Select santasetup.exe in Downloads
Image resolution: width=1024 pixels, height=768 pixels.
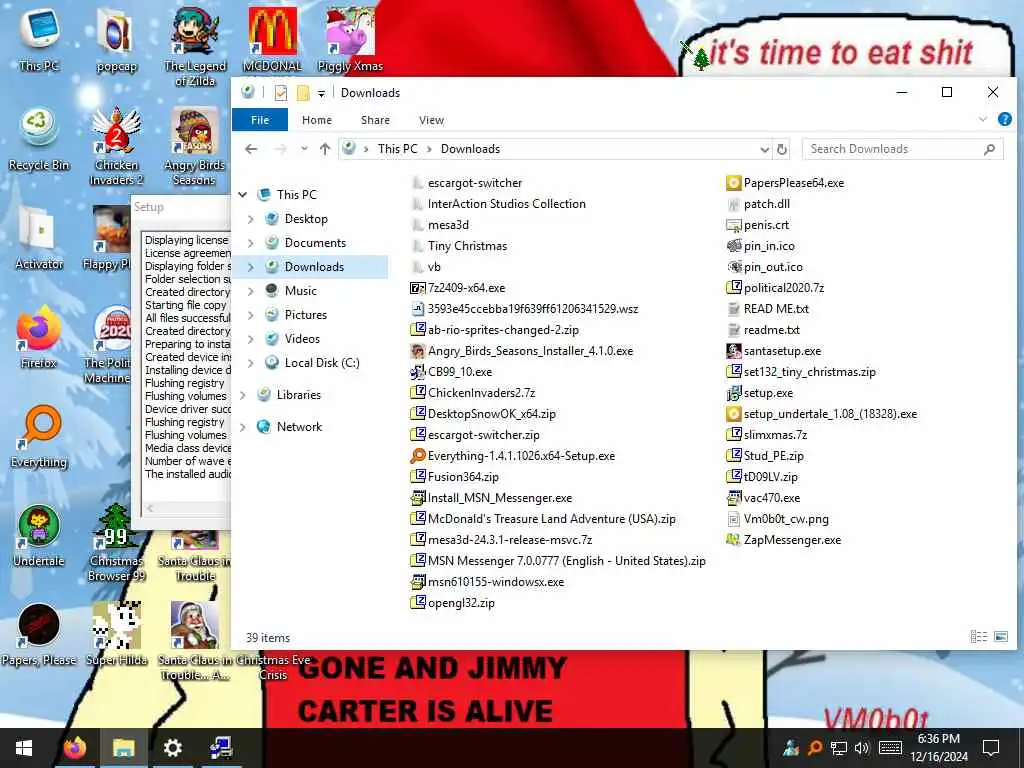click(775, 351)
